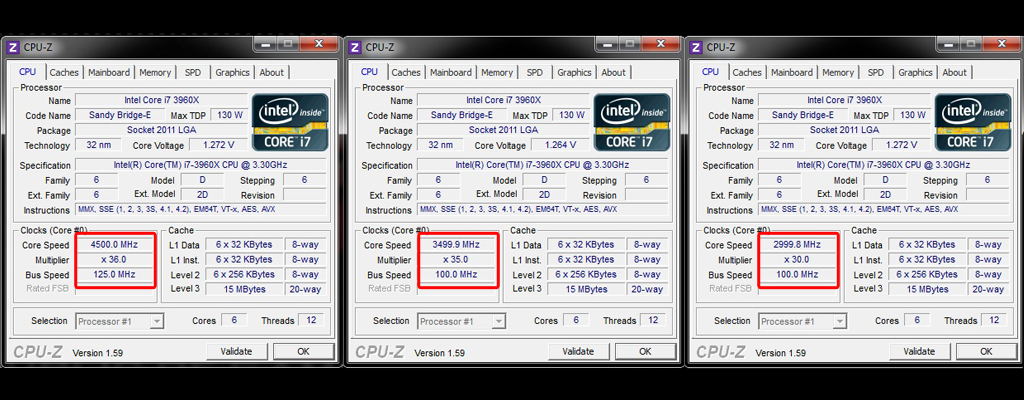Click Instructions field in right window
This screenshot has width=1024, height=400.
click(885, 210)
